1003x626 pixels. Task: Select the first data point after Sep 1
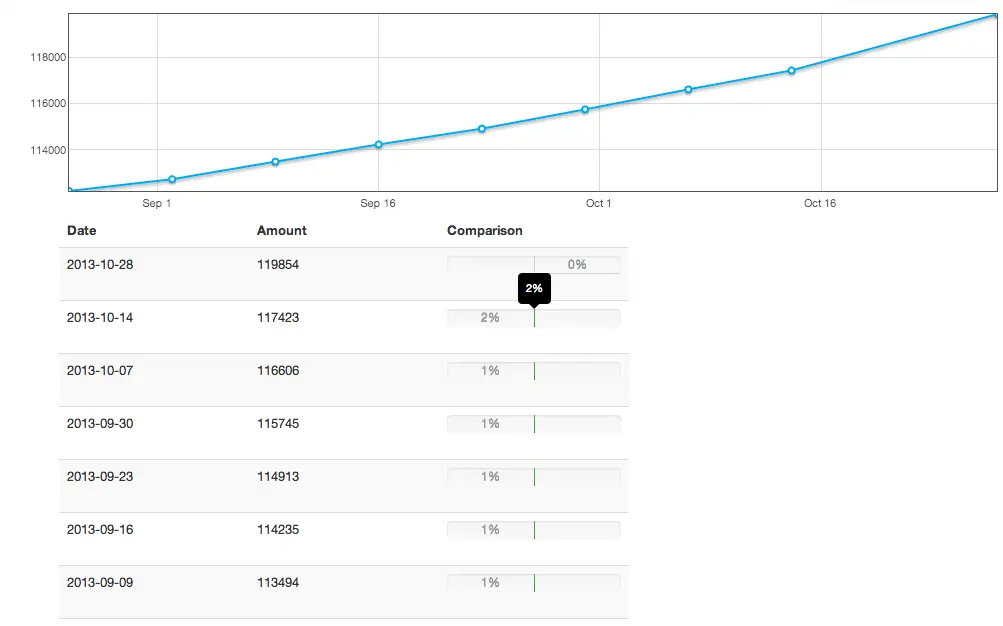pos(172,180)
